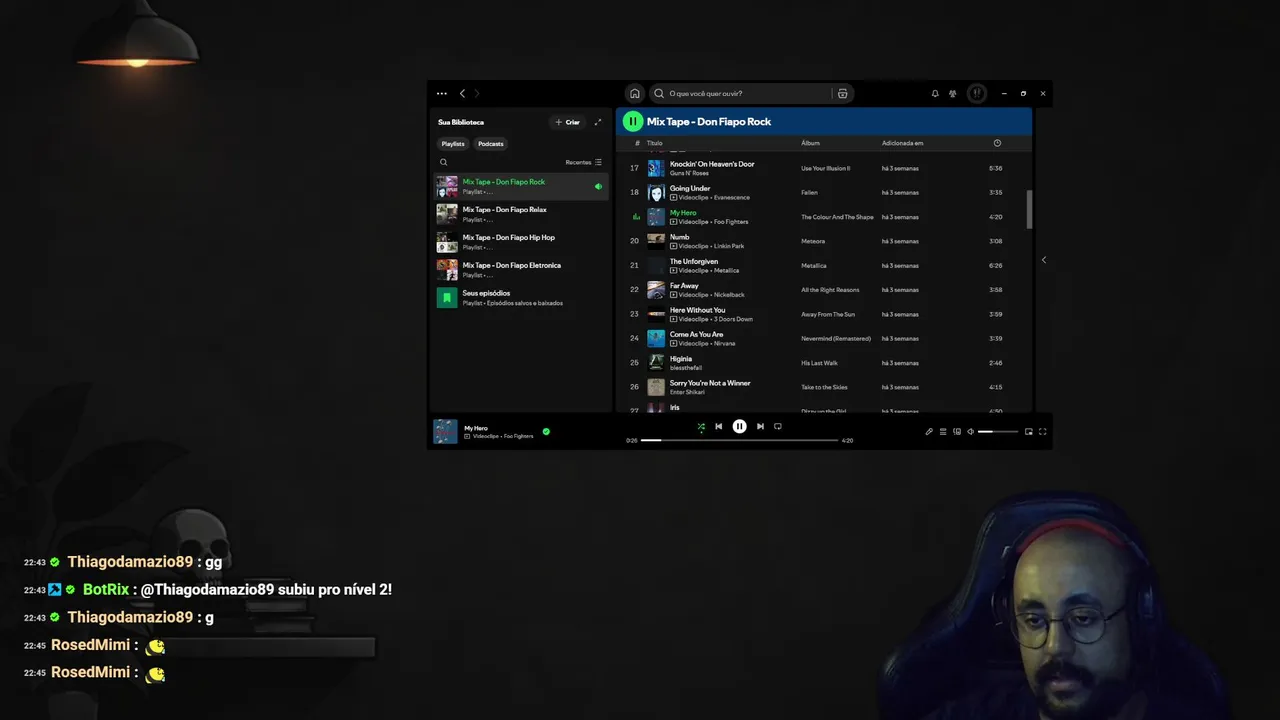Mute with the volume speaker icon
Screen dimensions: 1280x720
tap(970, 432)
